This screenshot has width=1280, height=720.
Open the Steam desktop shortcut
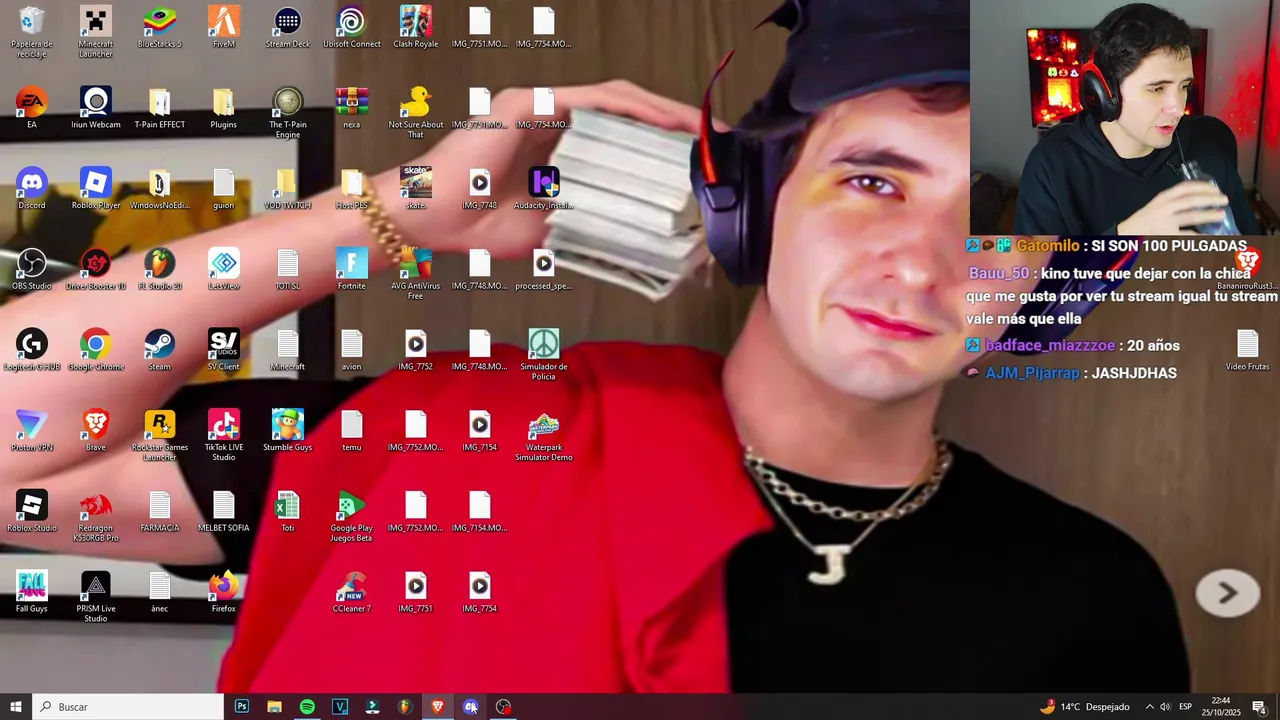click(x=160, y=351)
